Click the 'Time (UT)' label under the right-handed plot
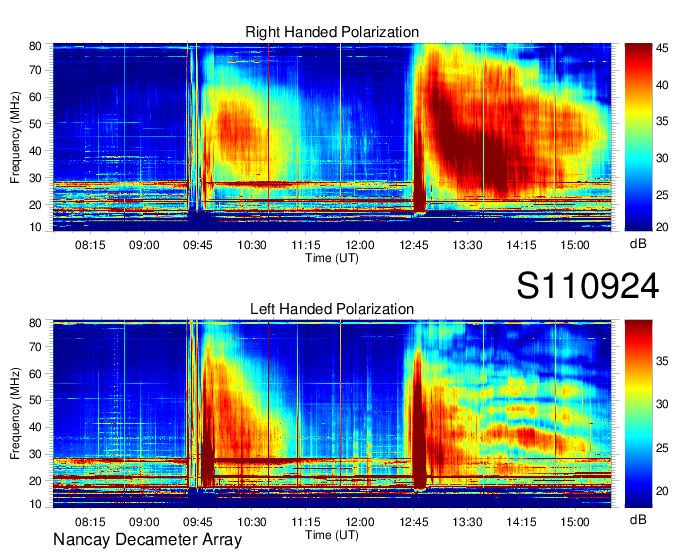Viewport: 680px width, 552px height. tap(332, 258)
